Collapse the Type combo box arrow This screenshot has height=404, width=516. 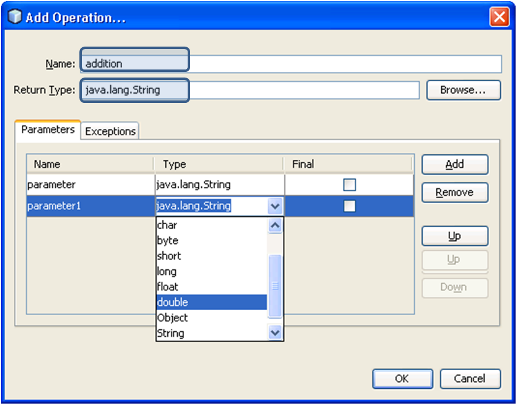tap(275, 206)
